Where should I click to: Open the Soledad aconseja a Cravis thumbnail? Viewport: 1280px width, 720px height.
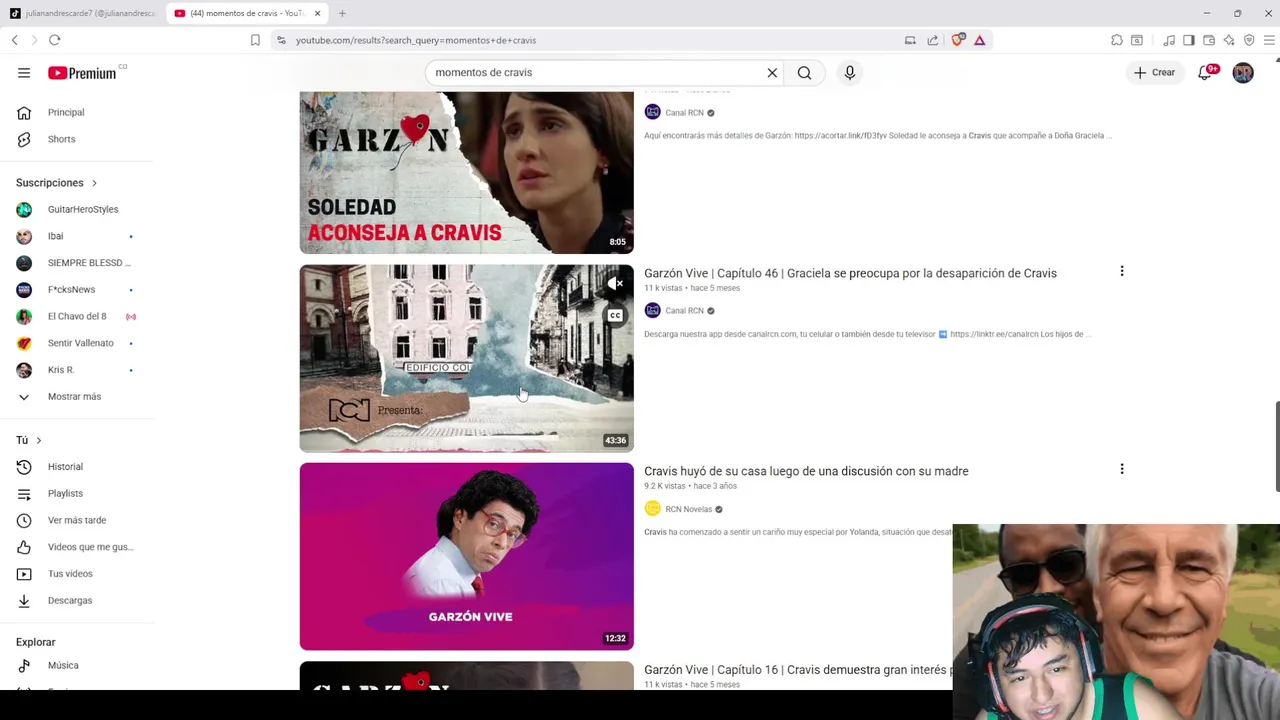tap(466, 172)
